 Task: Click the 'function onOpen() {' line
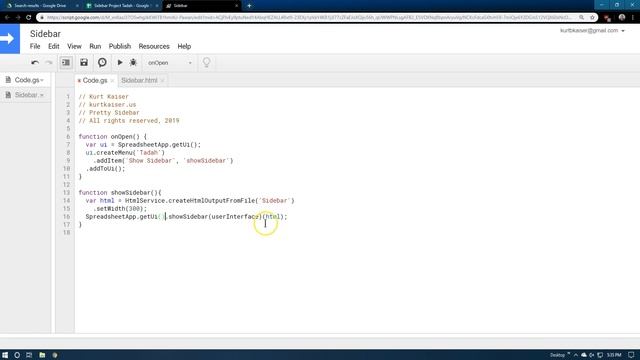pyautogui.click(x=112, y=137)
